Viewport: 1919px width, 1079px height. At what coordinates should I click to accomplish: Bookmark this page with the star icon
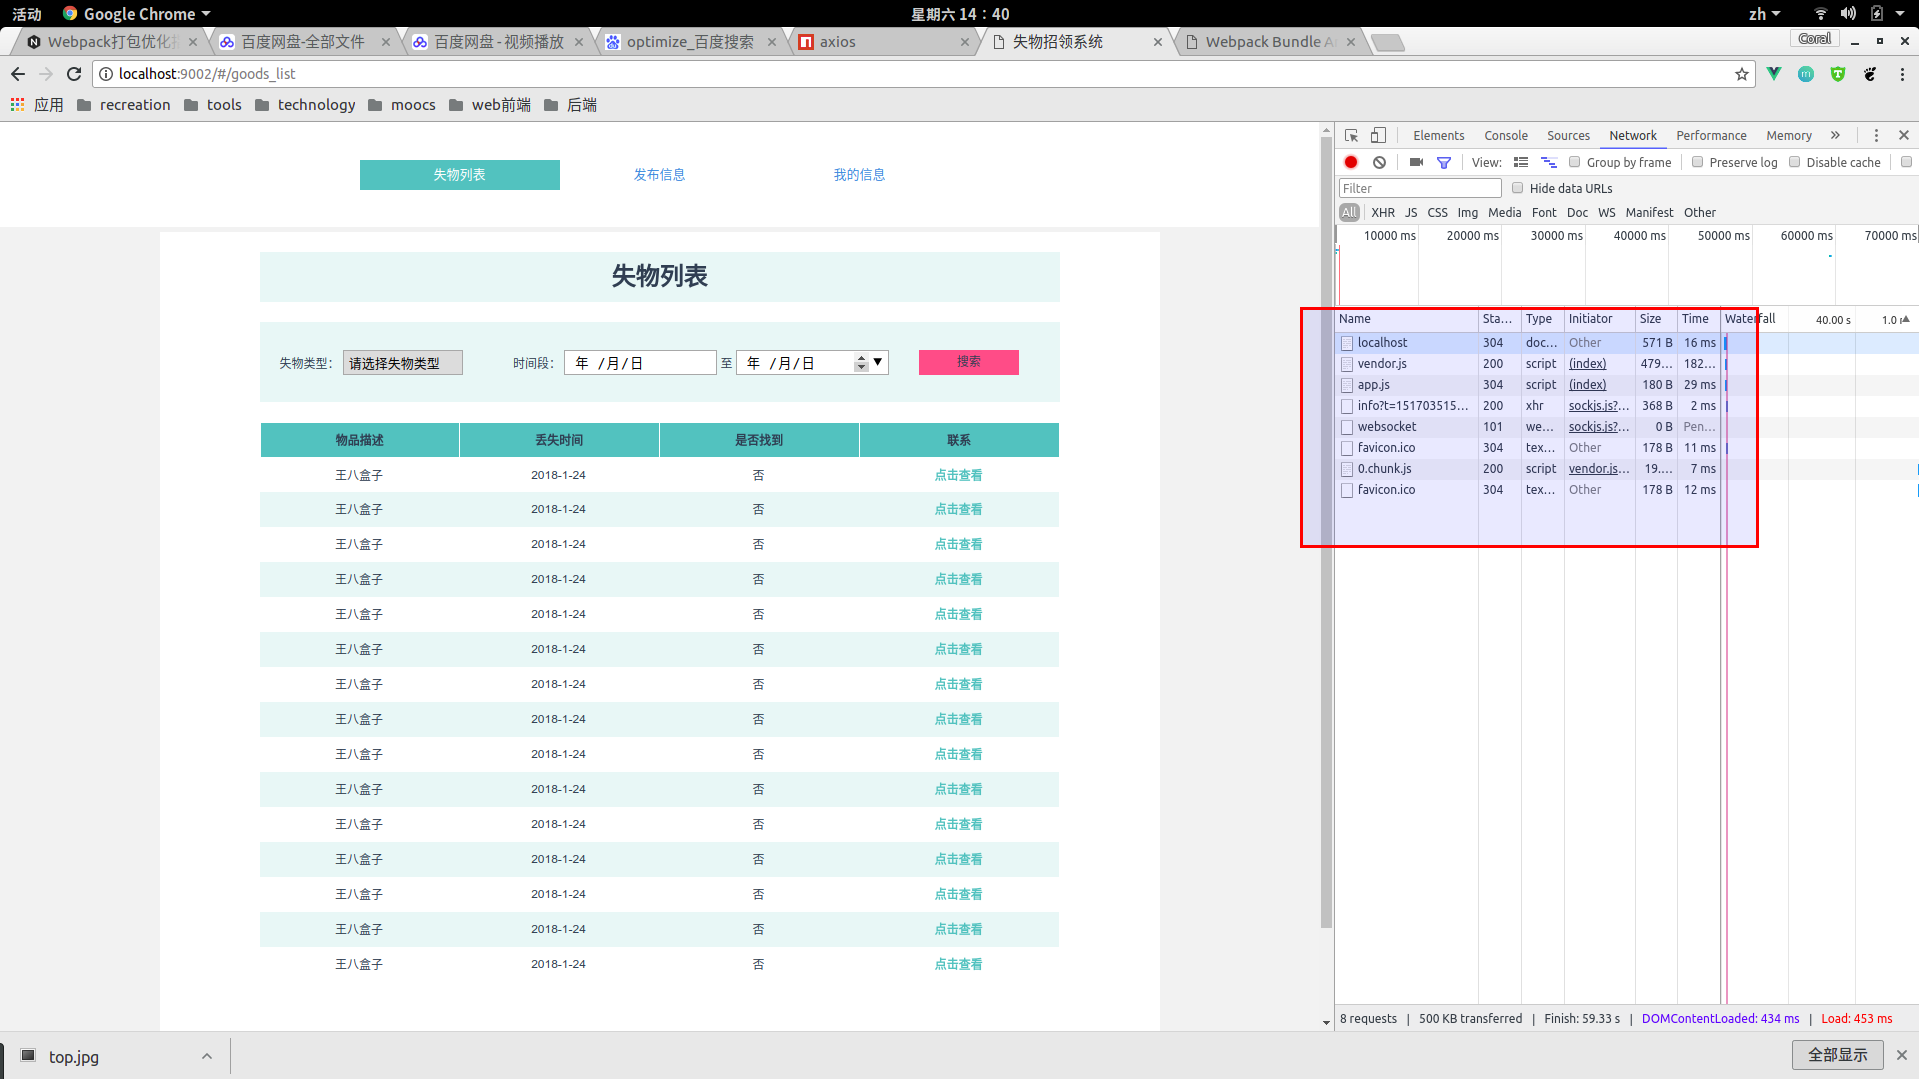[1742, 74]
